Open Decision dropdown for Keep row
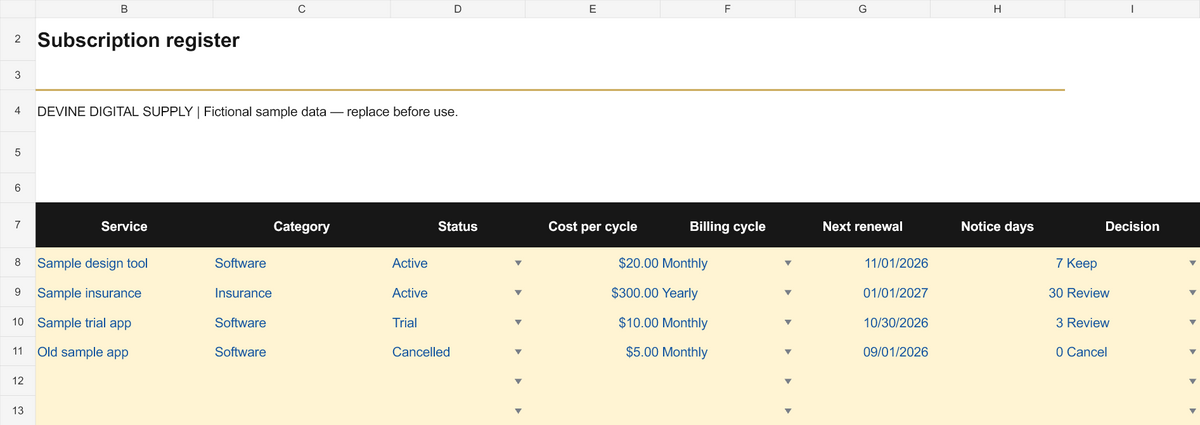This screenshot has width=1200, height=425. coord(1192,263)
